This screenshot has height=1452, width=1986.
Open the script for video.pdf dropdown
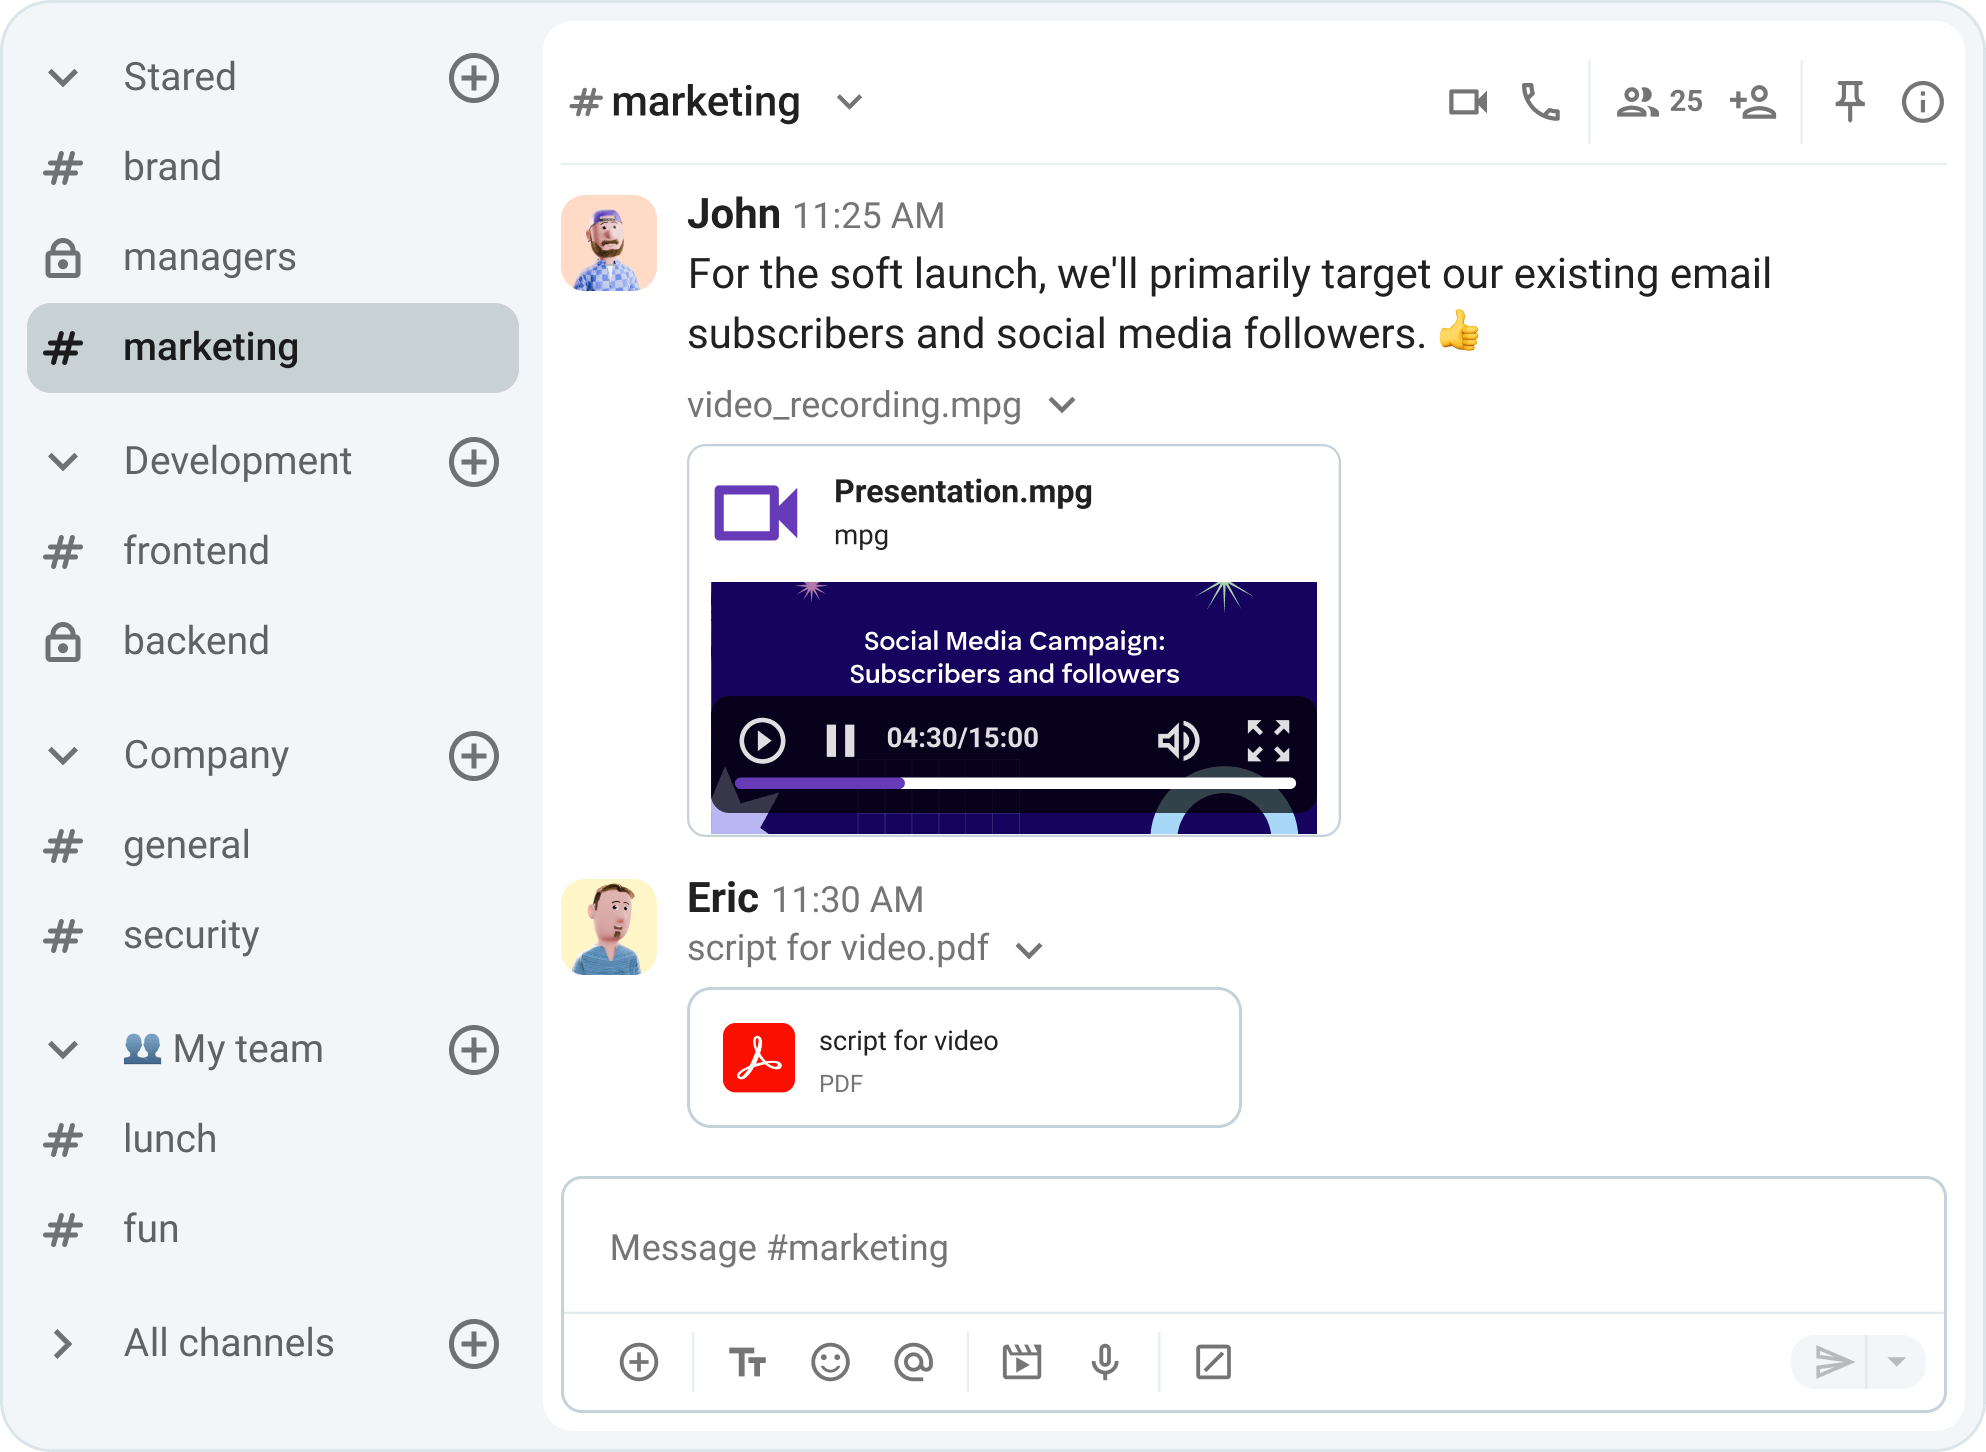click(1030, 949)
